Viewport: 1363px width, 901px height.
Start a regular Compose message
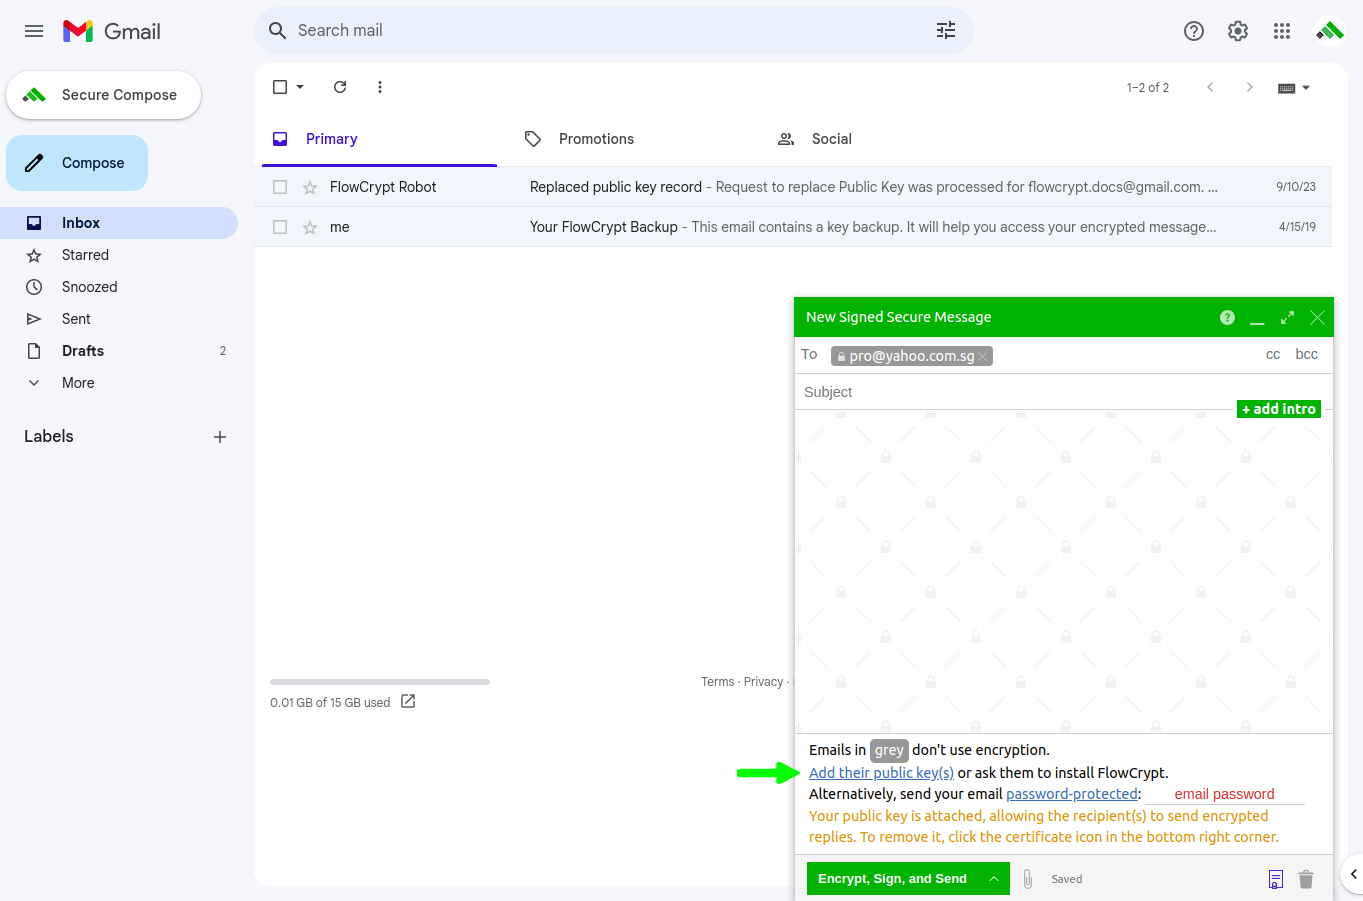point(77,163)
